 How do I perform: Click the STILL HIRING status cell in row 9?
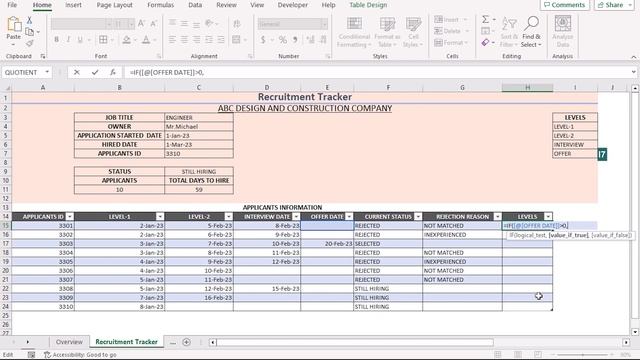coord(199,171)
